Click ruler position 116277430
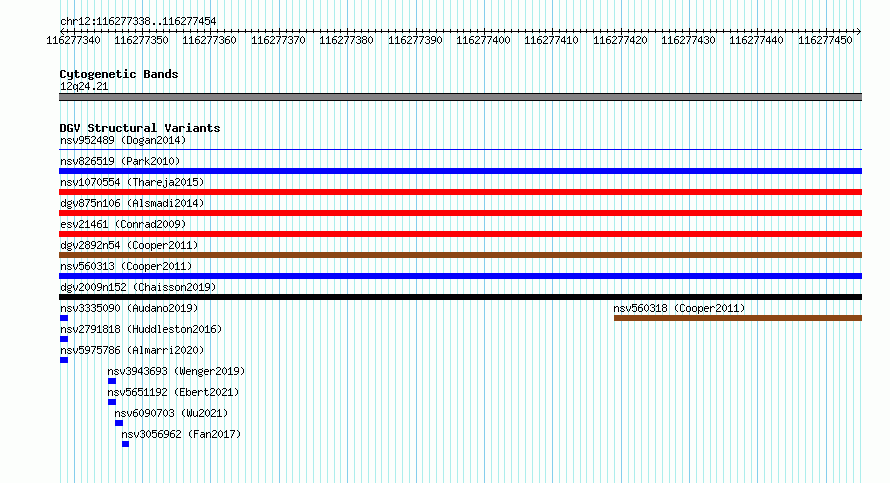The height and width of the screenshot is (483, 890). pos(688,40)
